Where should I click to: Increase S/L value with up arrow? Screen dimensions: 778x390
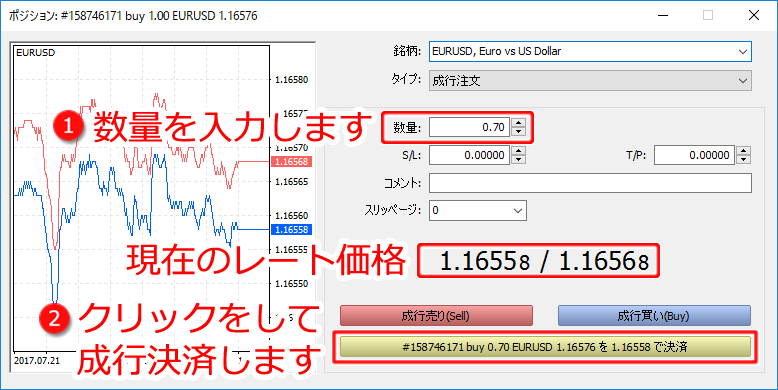pos(519,151)
